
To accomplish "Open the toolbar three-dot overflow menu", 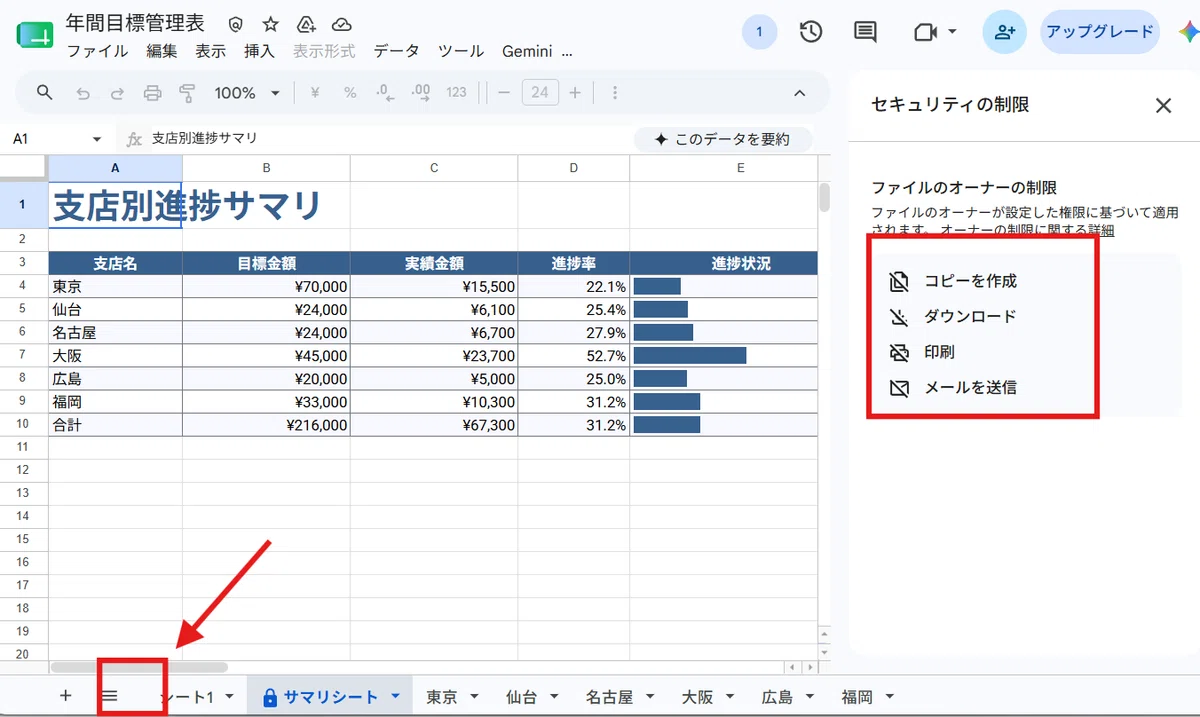I will [x=614, y=93].
